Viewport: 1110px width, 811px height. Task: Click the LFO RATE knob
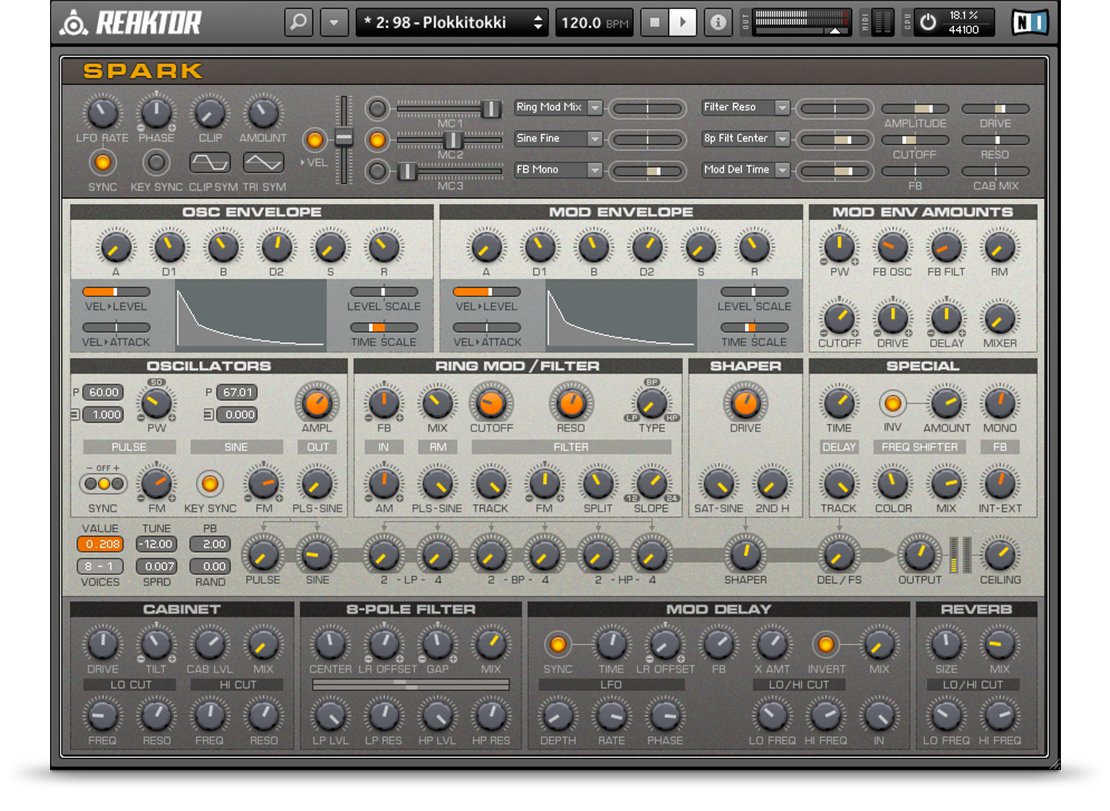click(x=103, y=113)
